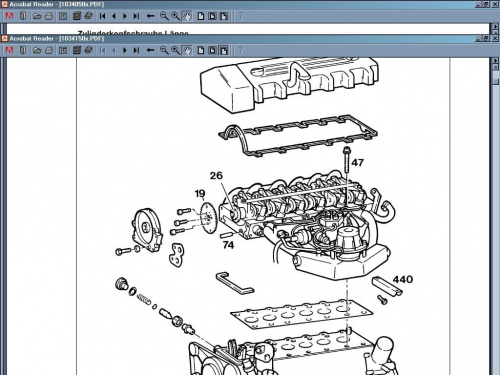Toggle navigation pane in 1034150x.PDF window
The height and width of the screenshot is (375, 500).
pyautogui.click(x=63, y=50)
